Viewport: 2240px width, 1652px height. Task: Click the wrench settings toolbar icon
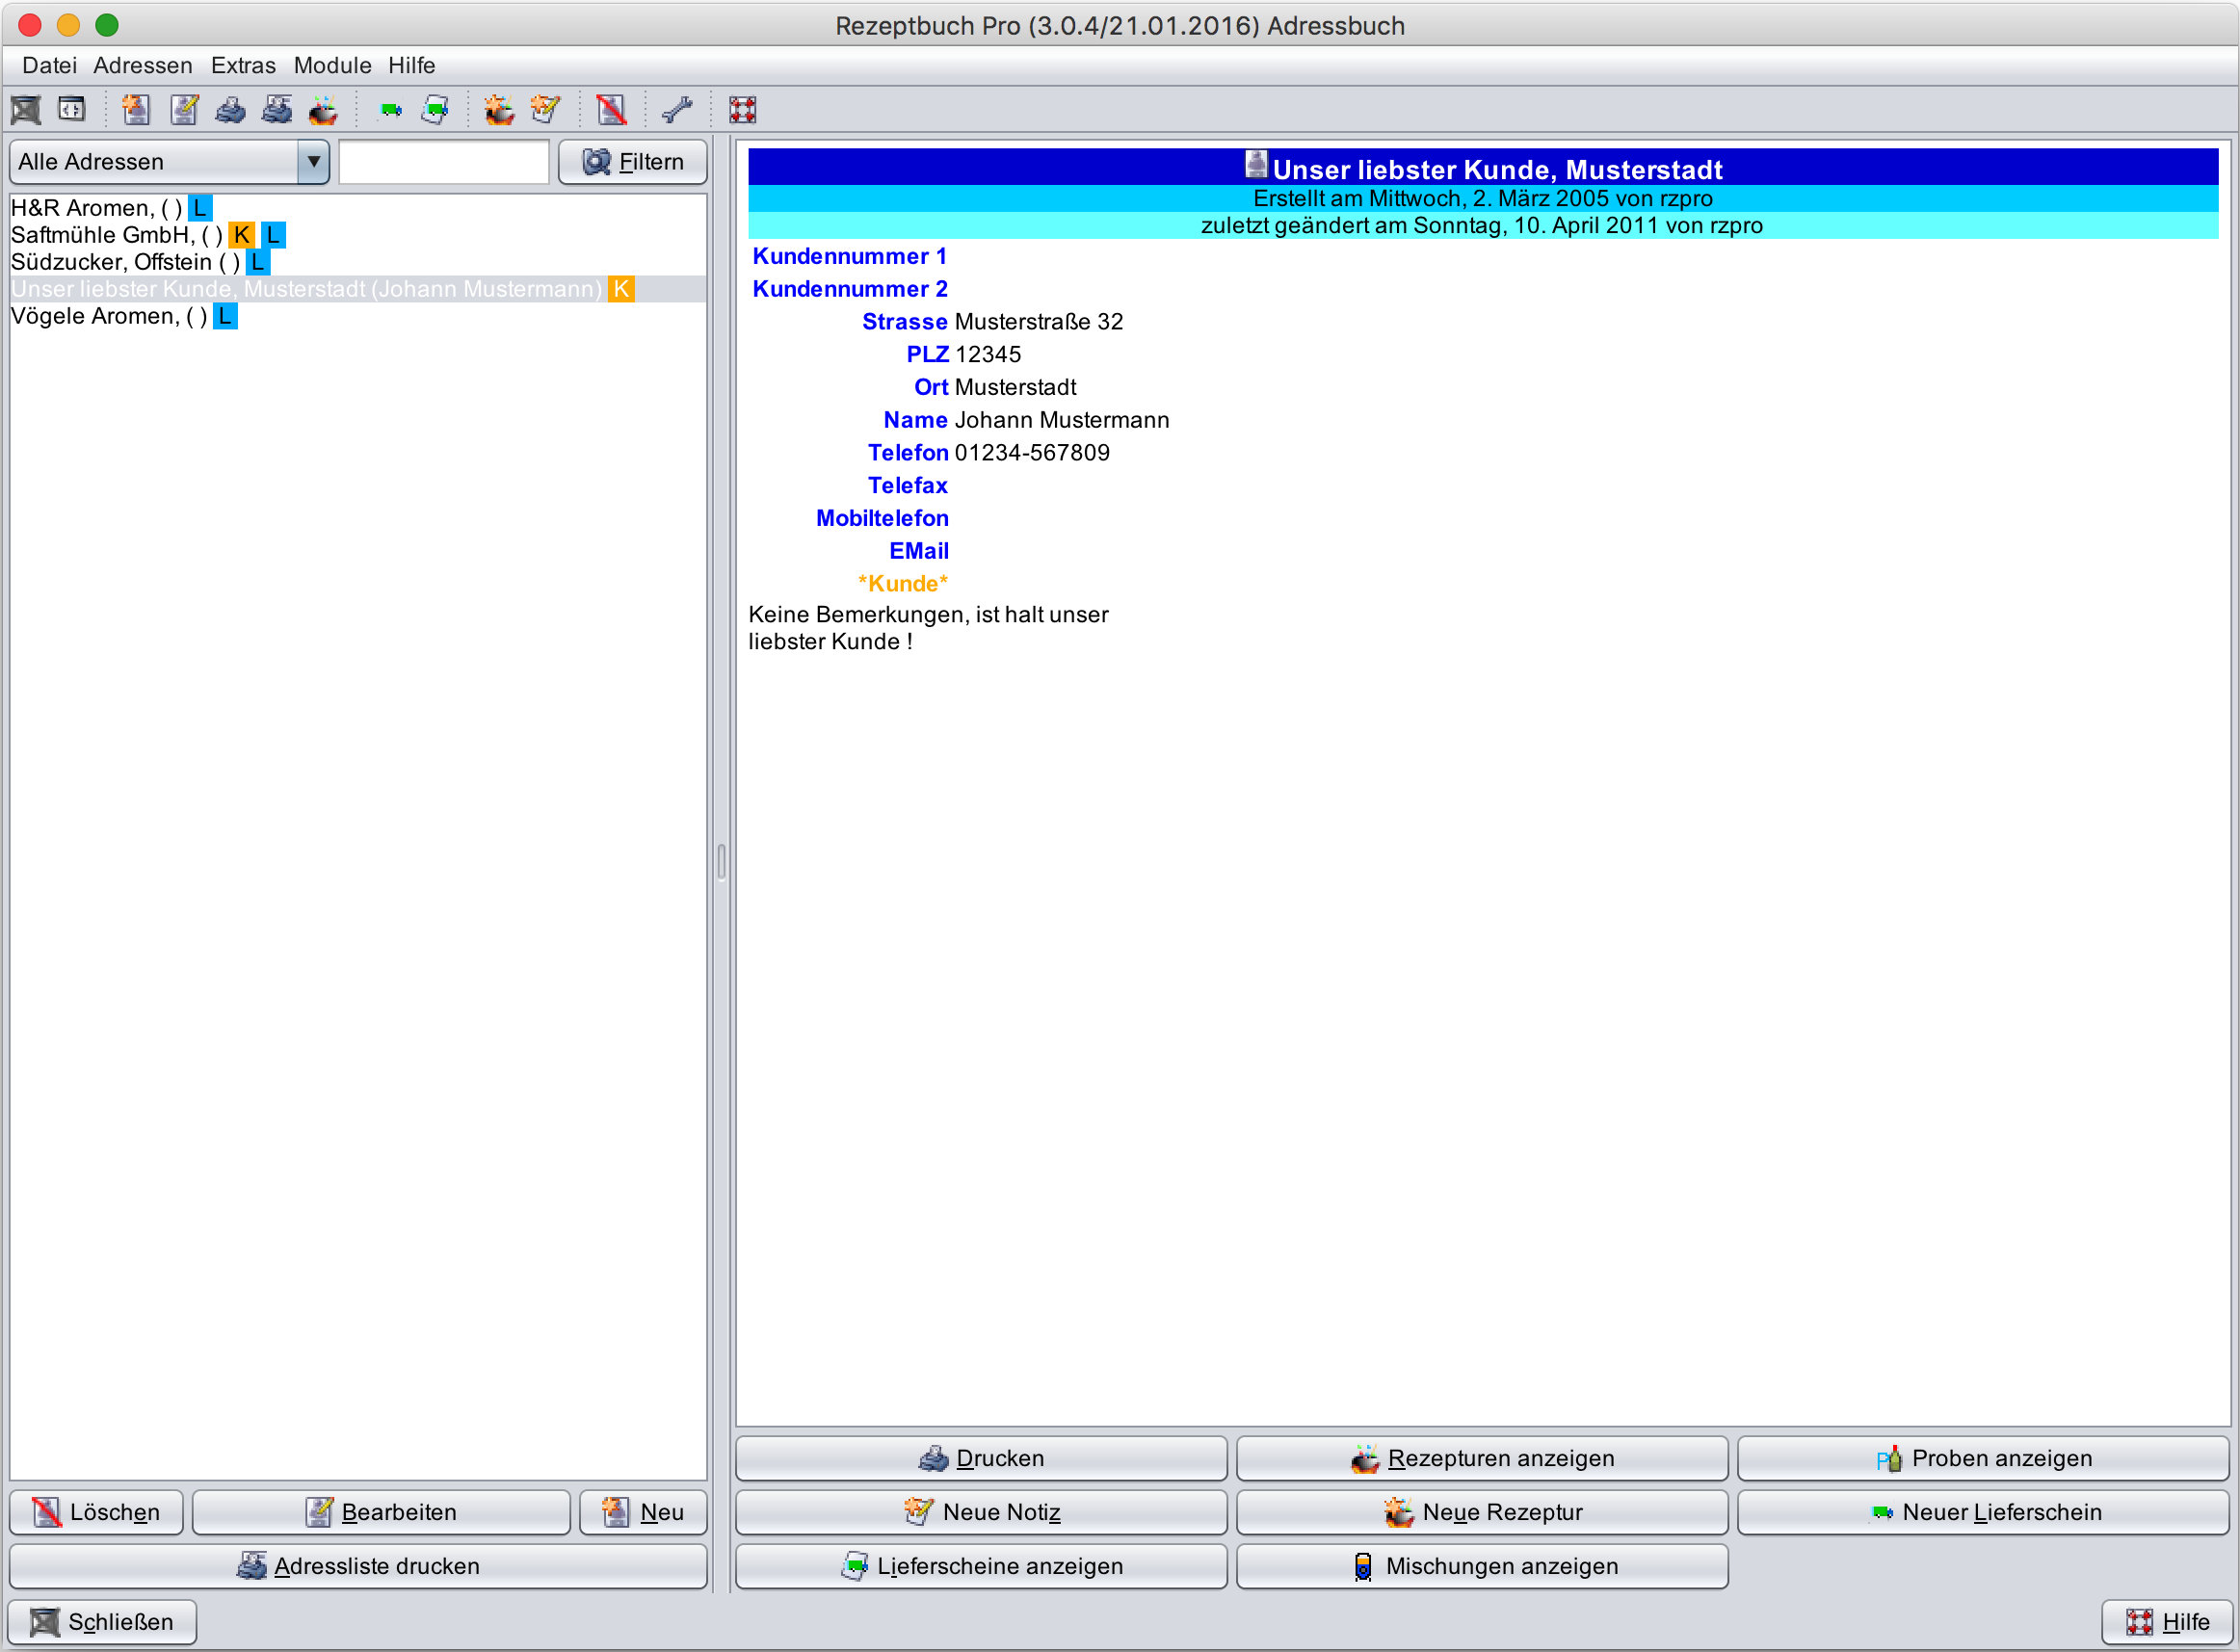coord(677,109)
